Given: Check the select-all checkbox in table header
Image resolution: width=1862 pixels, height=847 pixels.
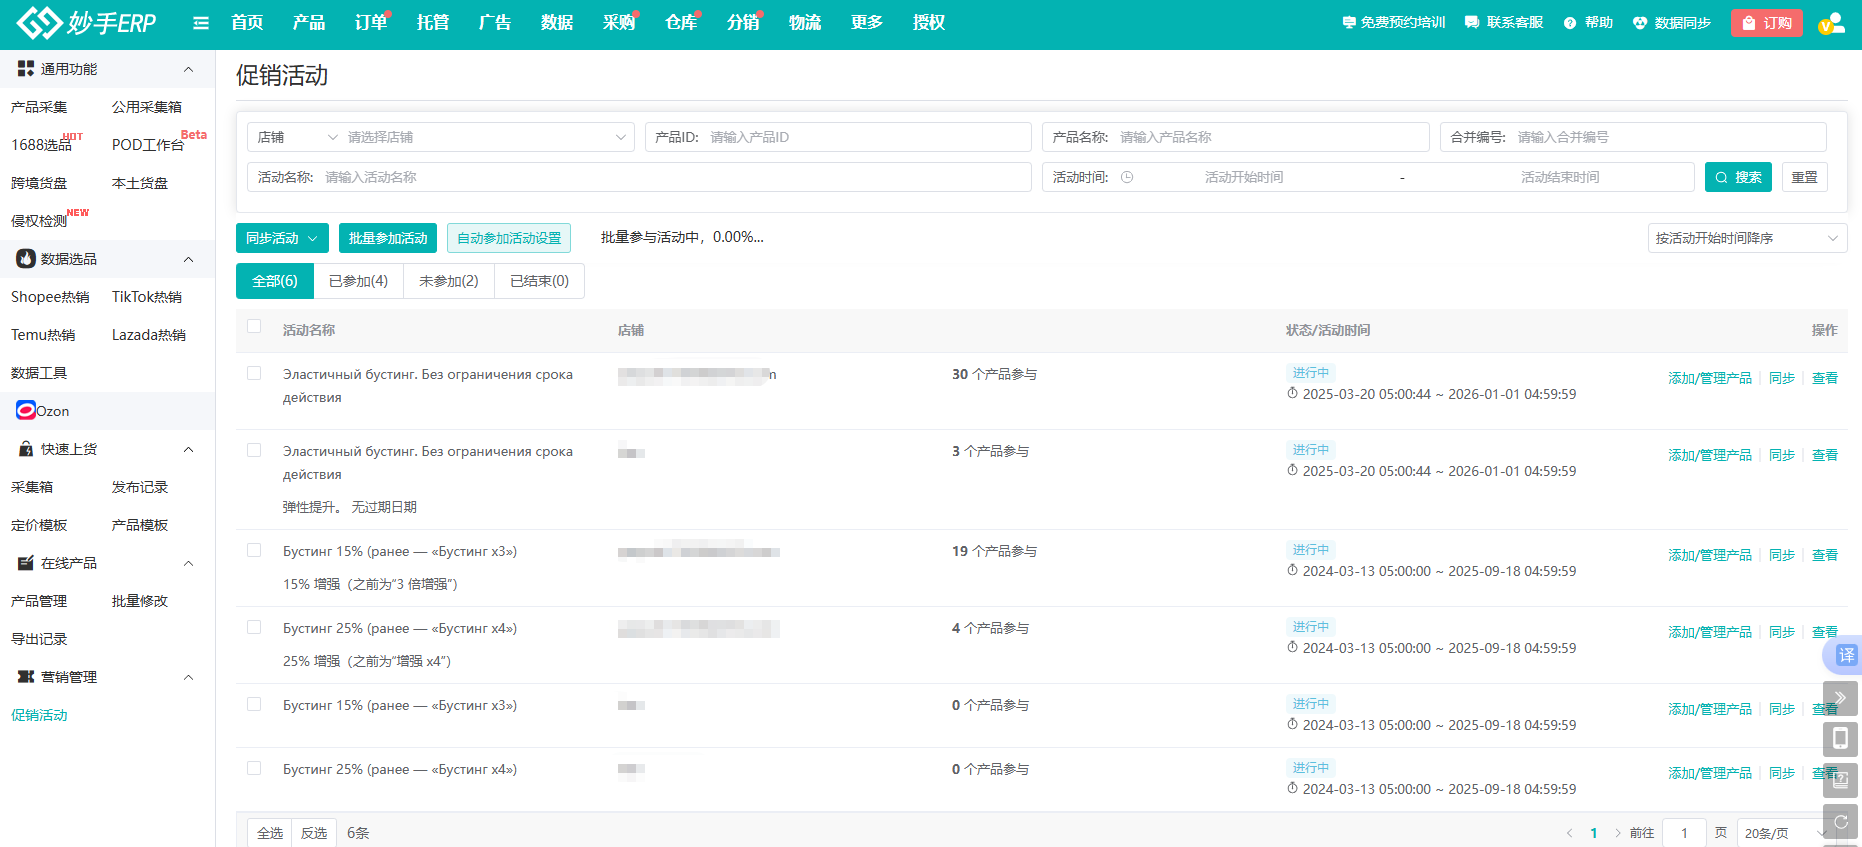Looking at the screenshot, I should pyautogui.click(x=254, y=327).
